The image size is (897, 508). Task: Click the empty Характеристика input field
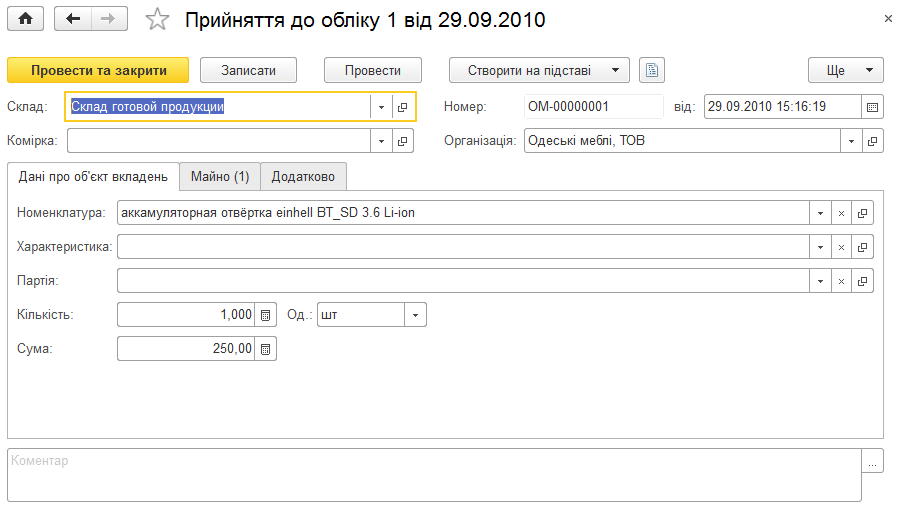click(463, 247)
